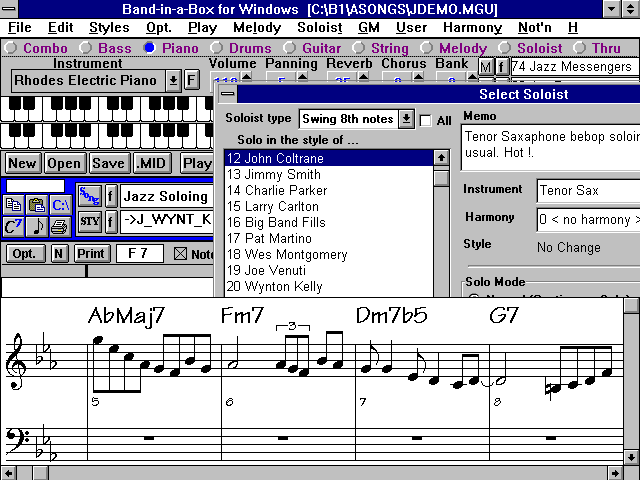Click the paste clipboard icon
The height and width of the screenshot is (480, 640).
(37, 205)
